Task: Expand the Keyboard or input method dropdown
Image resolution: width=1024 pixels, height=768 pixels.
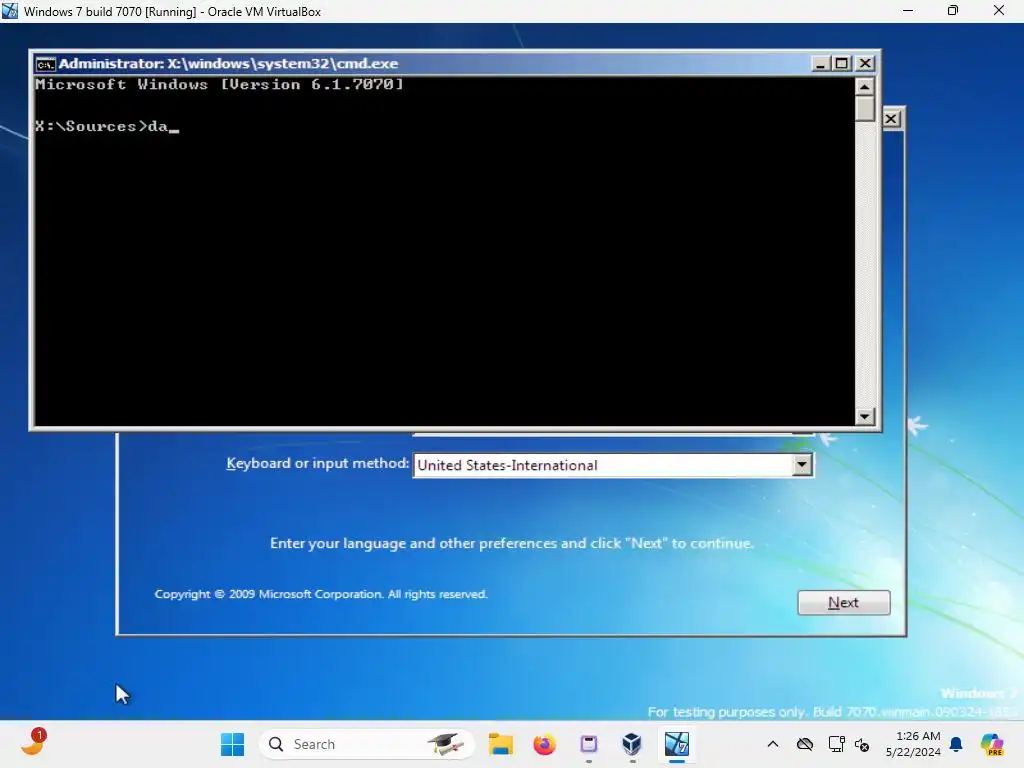Action: [802, 465]
